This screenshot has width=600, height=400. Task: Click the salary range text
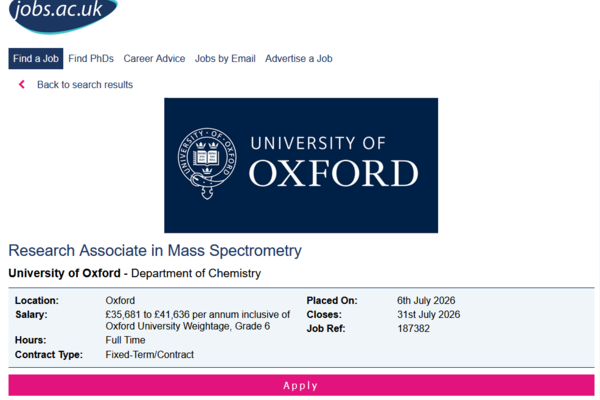pyautogui.click(x=197, y=320)
